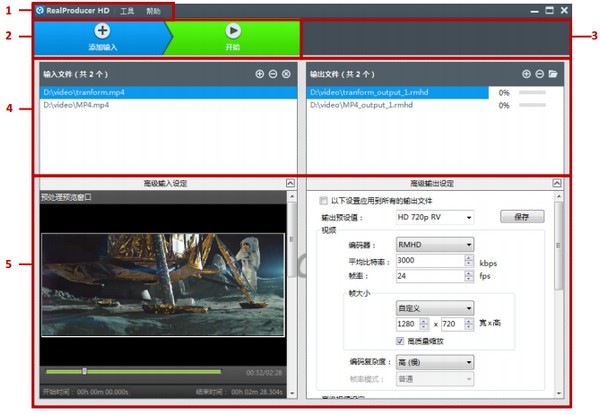Click the 保存 (Save) preset button
The height and width of the screenshot is (415, 600).
522,216
